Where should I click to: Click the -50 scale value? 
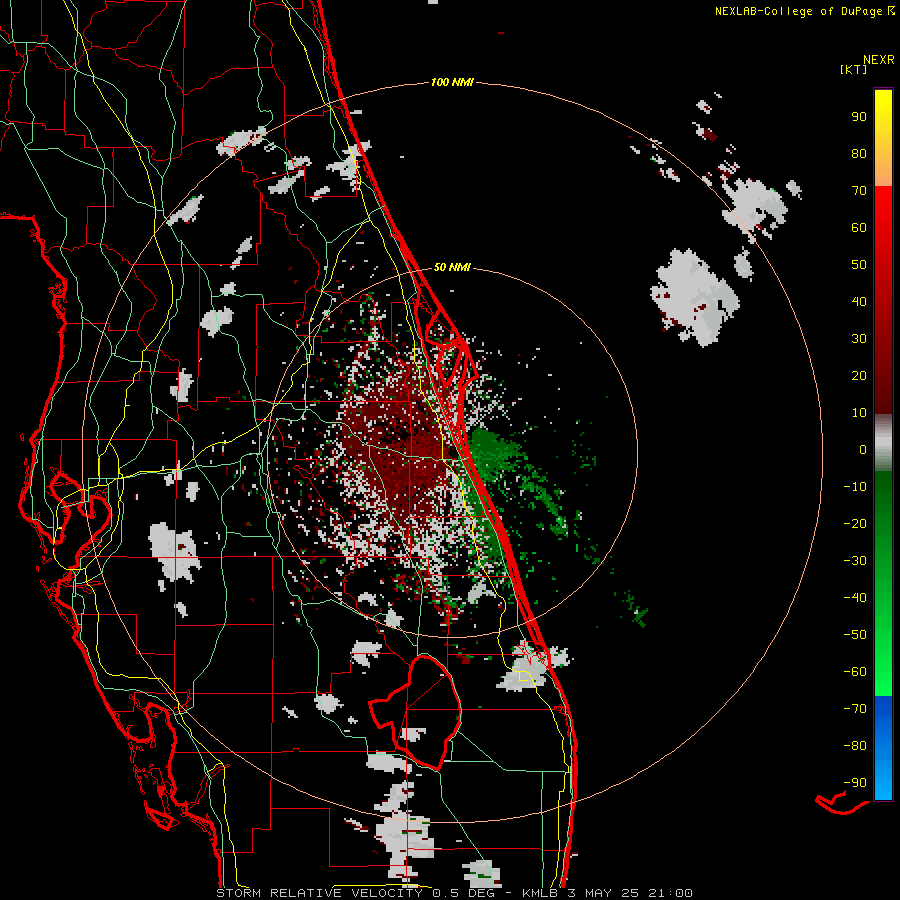click(x=855, y=635)
